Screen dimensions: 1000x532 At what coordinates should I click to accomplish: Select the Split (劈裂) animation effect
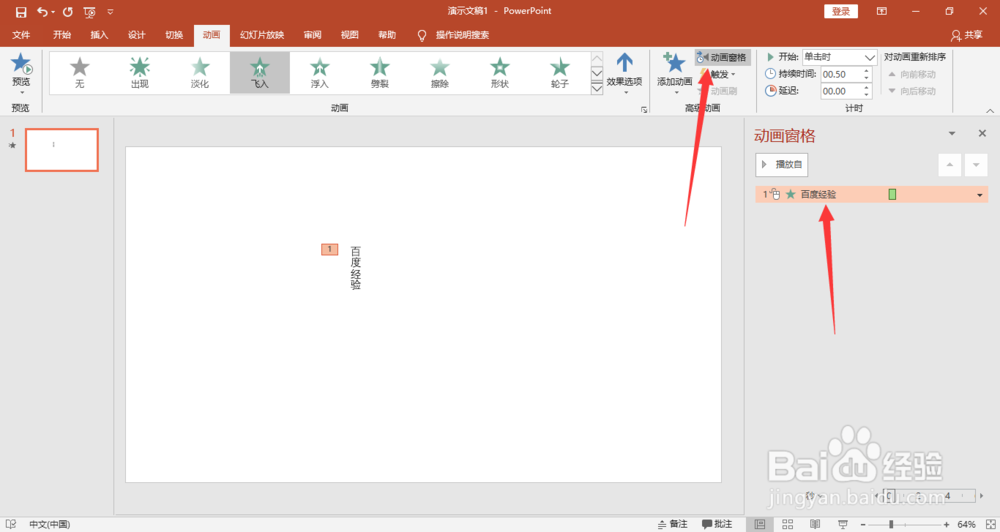click(379, 73)
